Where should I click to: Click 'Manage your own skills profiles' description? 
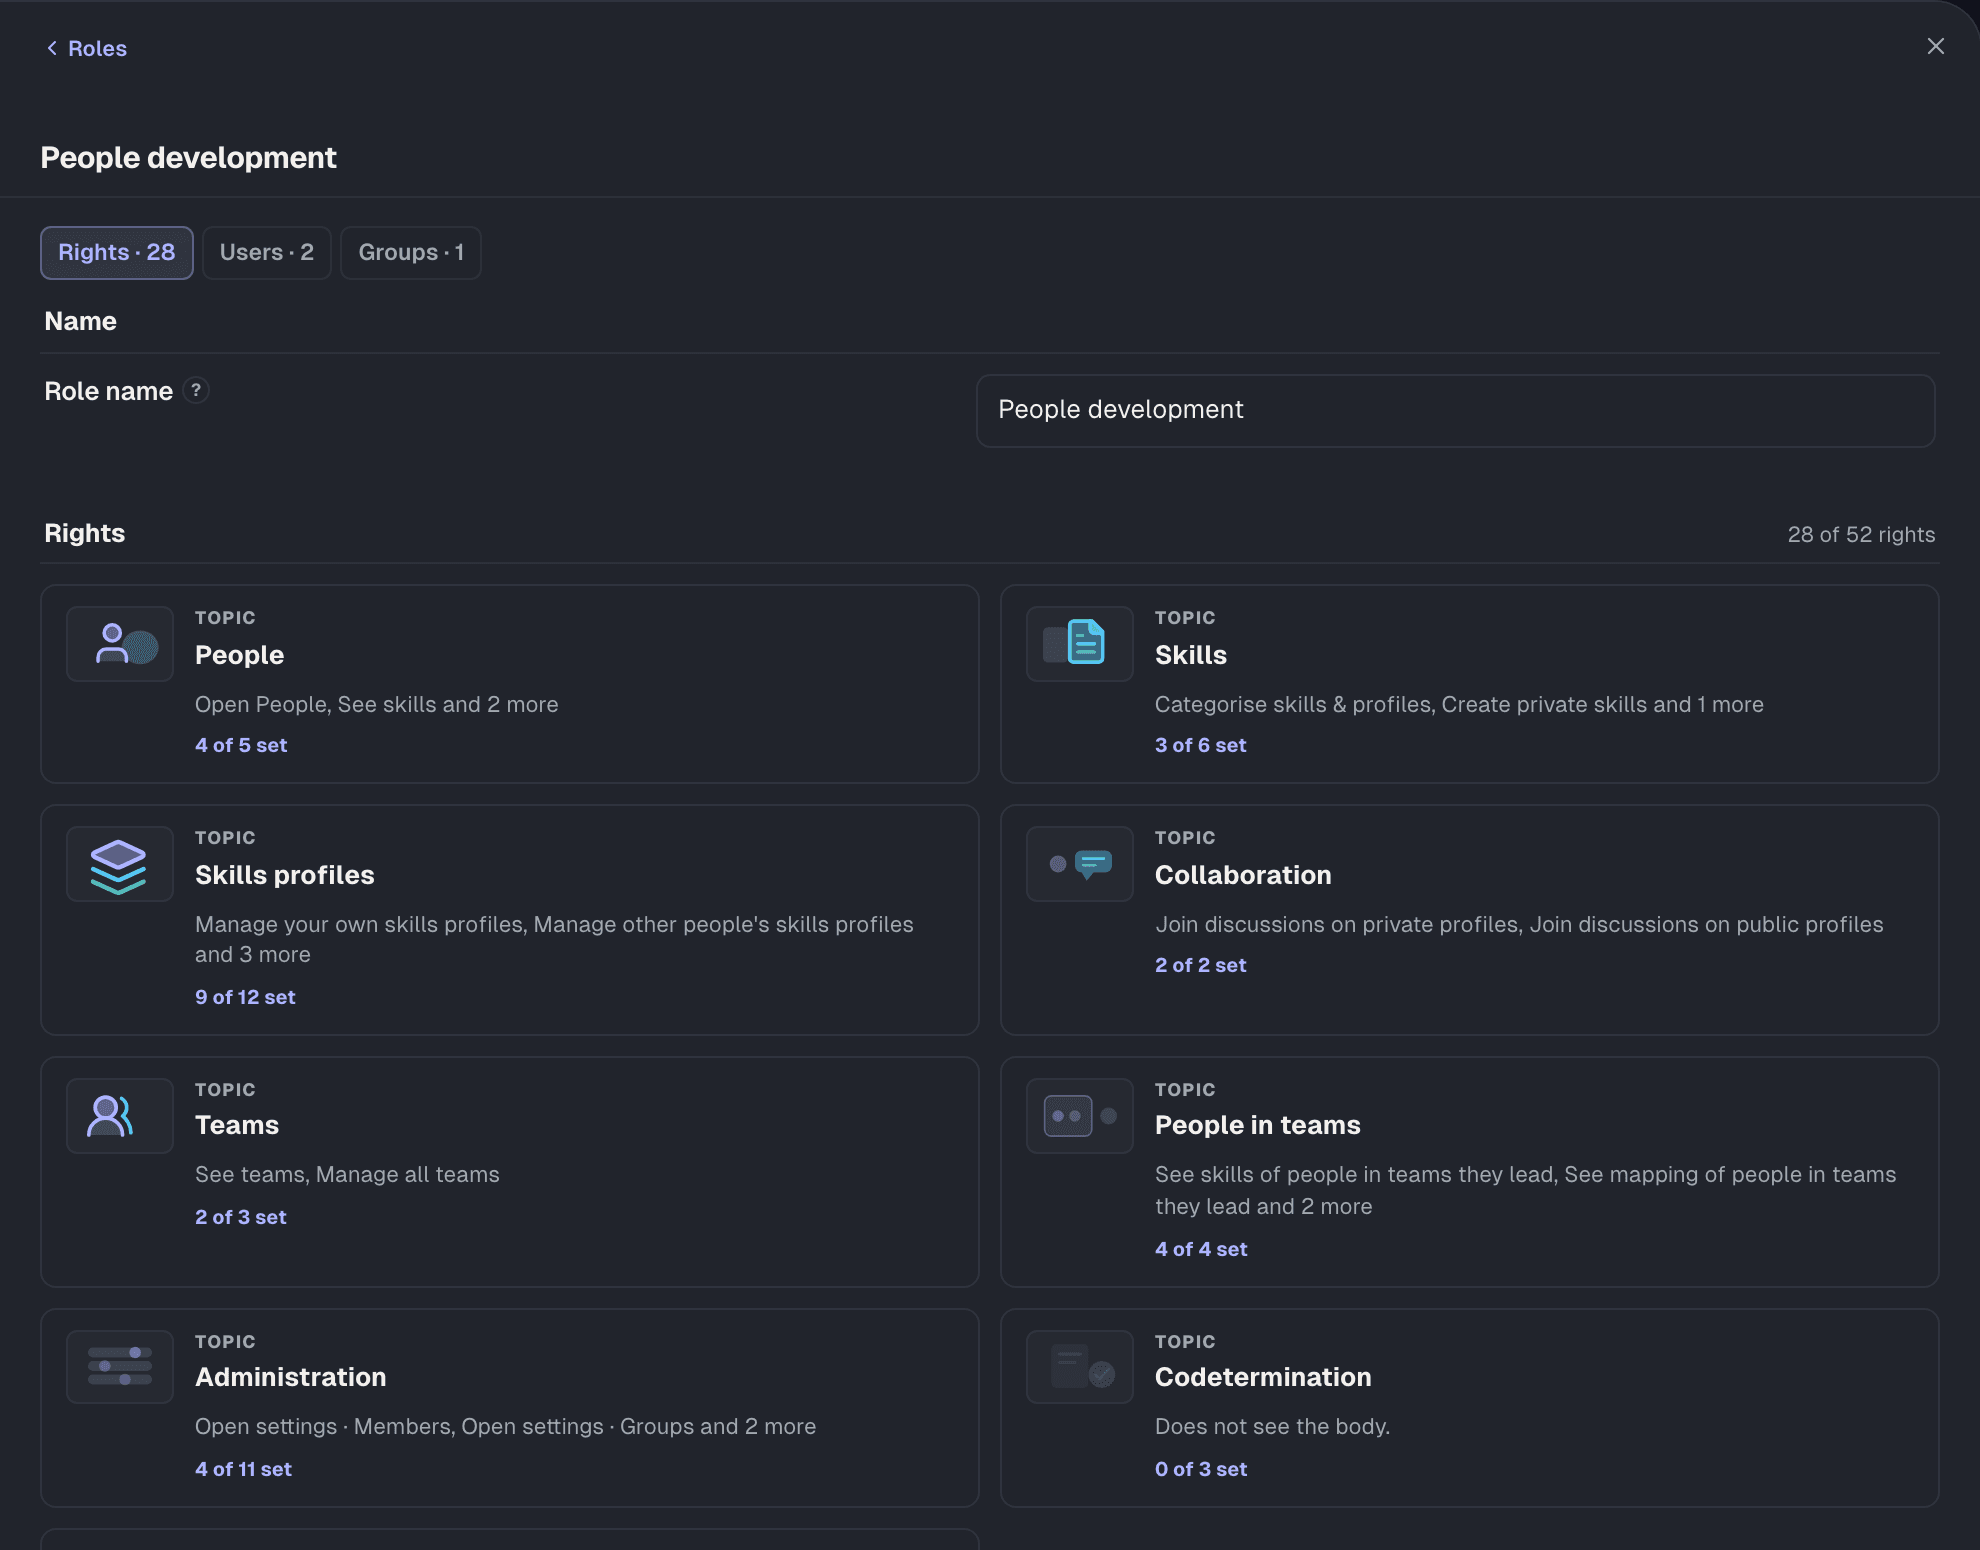point(554,940)
